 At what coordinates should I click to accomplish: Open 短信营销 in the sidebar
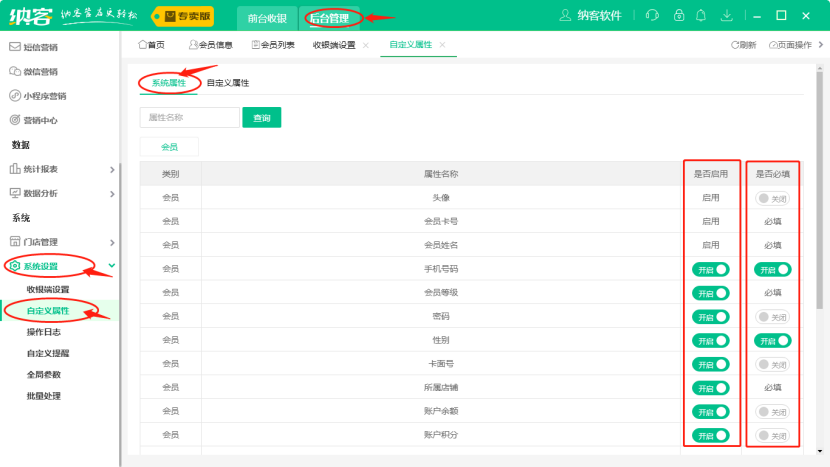[x=40, y=47]
